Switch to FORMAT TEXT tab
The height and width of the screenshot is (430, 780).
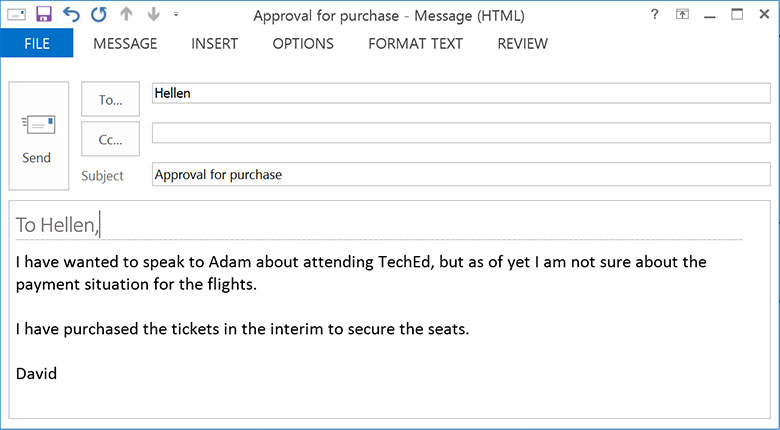[x=415, y=43]
